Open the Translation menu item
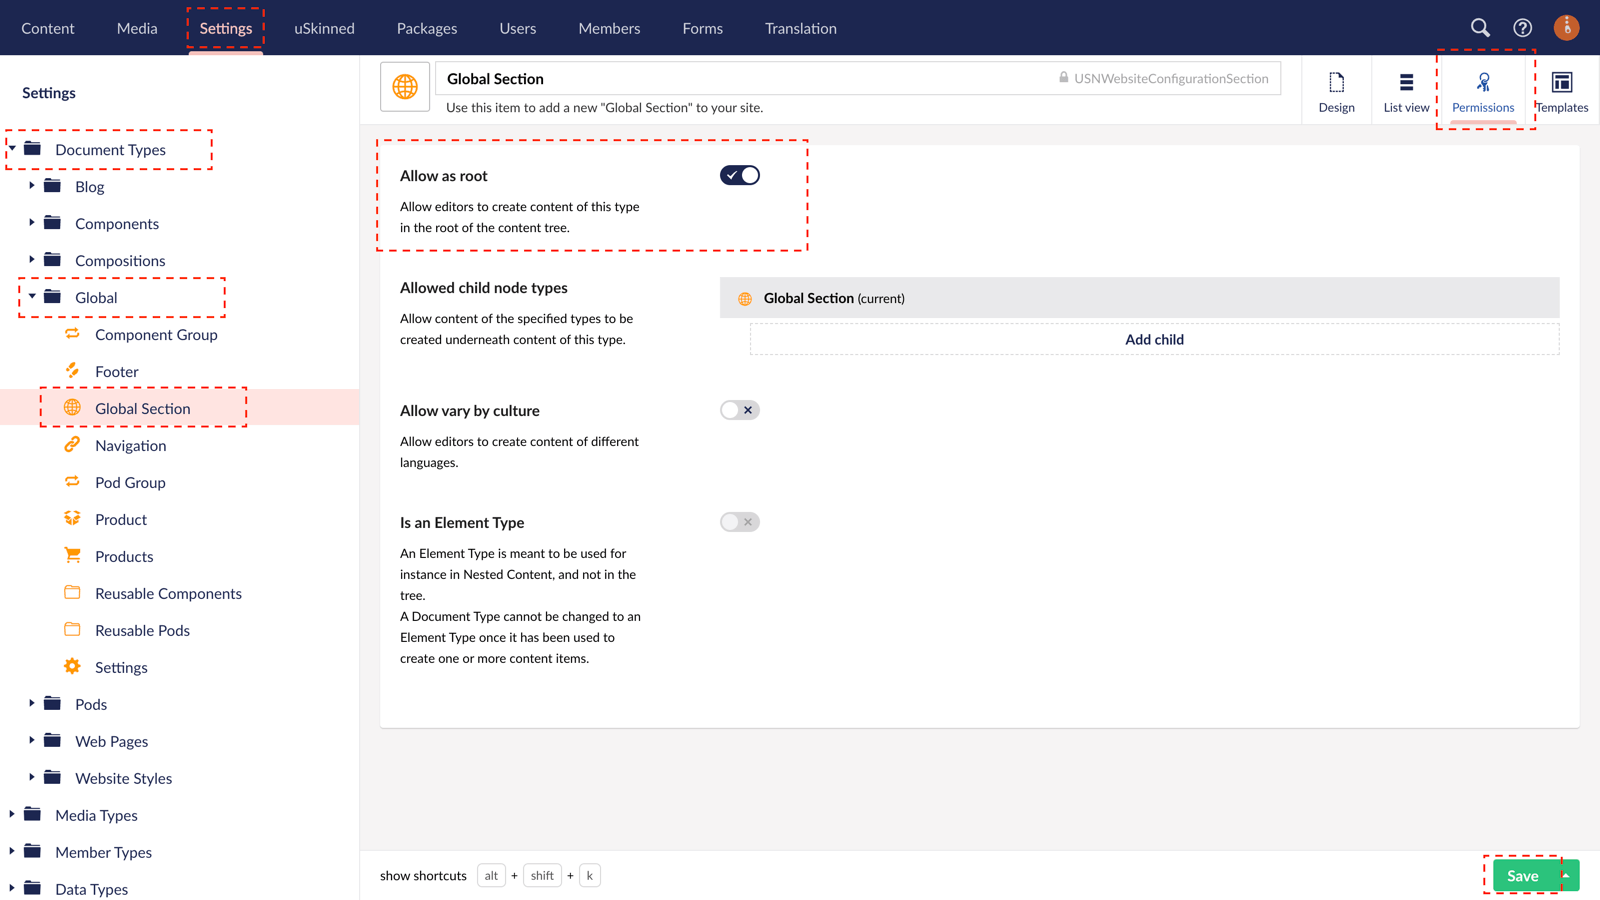1600x900 pixels. (x=800, y=28)
